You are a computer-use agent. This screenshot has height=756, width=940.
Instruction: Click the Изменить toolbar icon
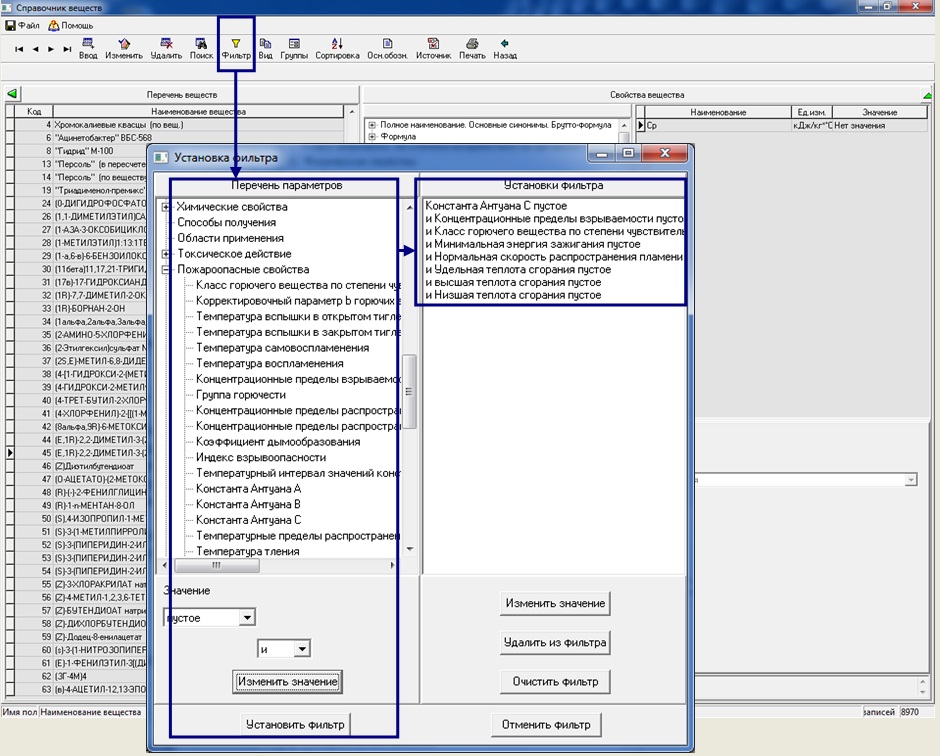124,45
